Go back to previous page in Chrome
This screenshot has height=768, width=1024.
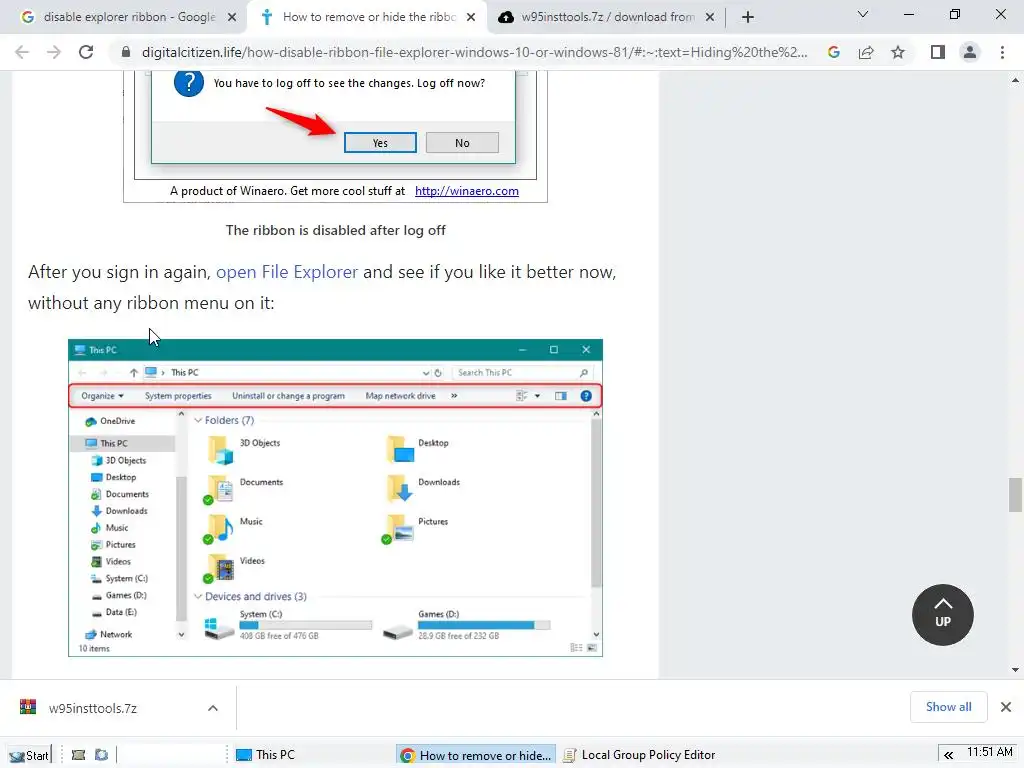(22, 52)
